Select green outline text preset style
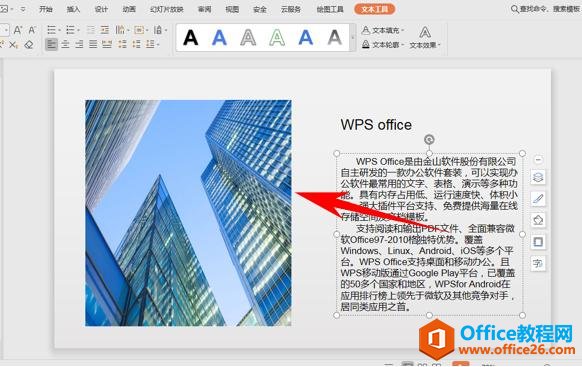 (277, 37)
